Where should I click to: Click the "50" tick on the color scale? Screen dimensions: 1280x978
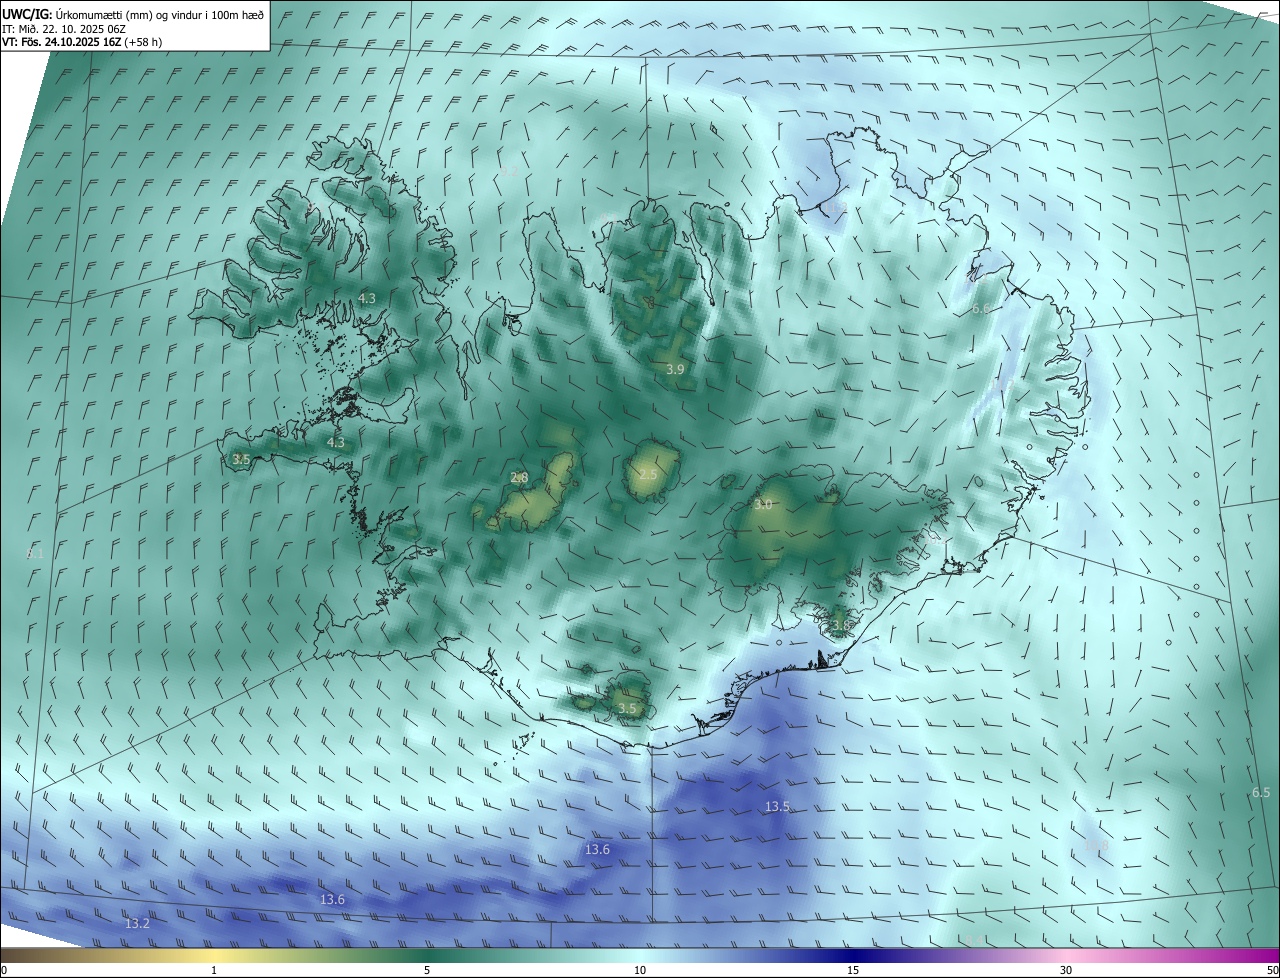pyautogui.click(x=1272, y=970)
